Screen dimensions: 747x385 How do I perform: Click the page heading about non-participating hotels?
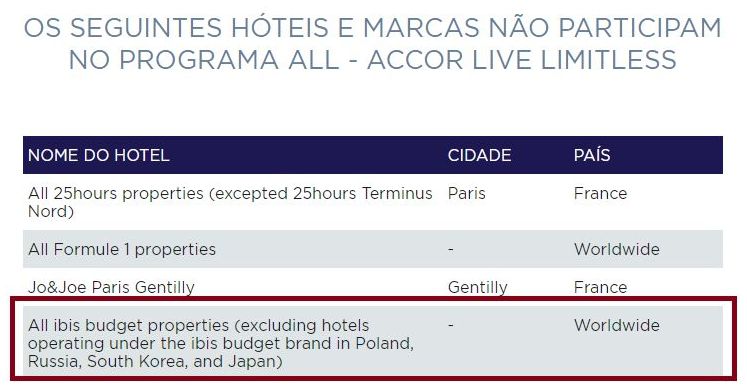tap(373, 44)
